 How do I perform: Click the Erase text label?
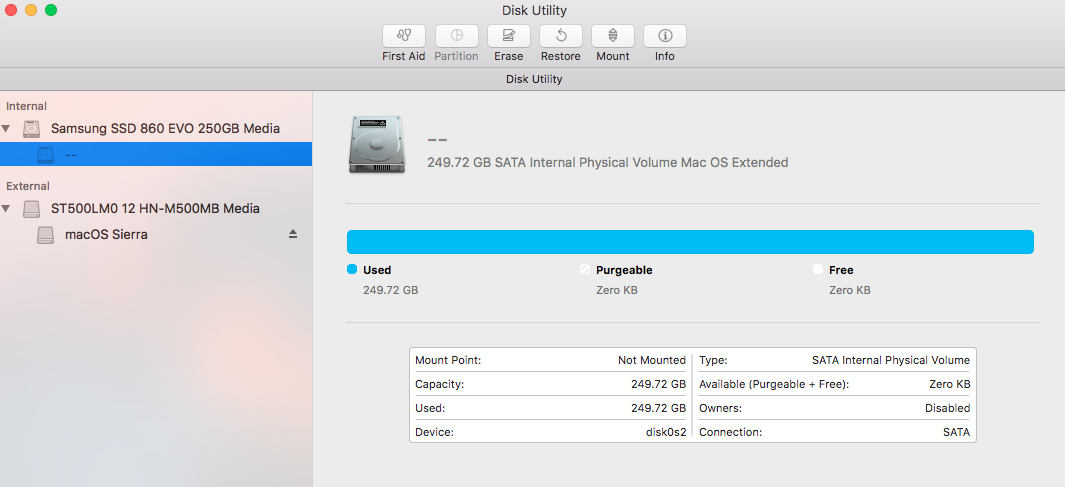coord(508,56)
